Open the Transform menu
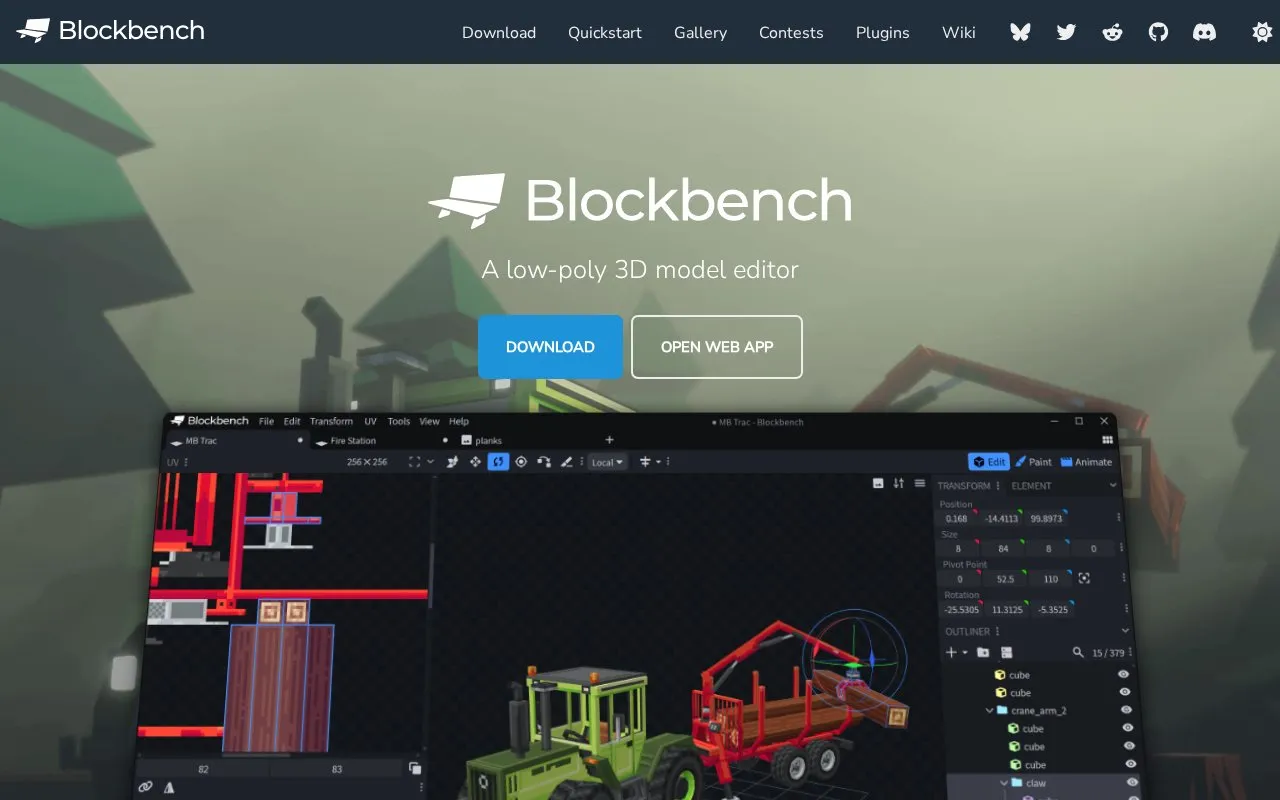This screenshot has height=800, width=1280. click(x=331, y=421)
